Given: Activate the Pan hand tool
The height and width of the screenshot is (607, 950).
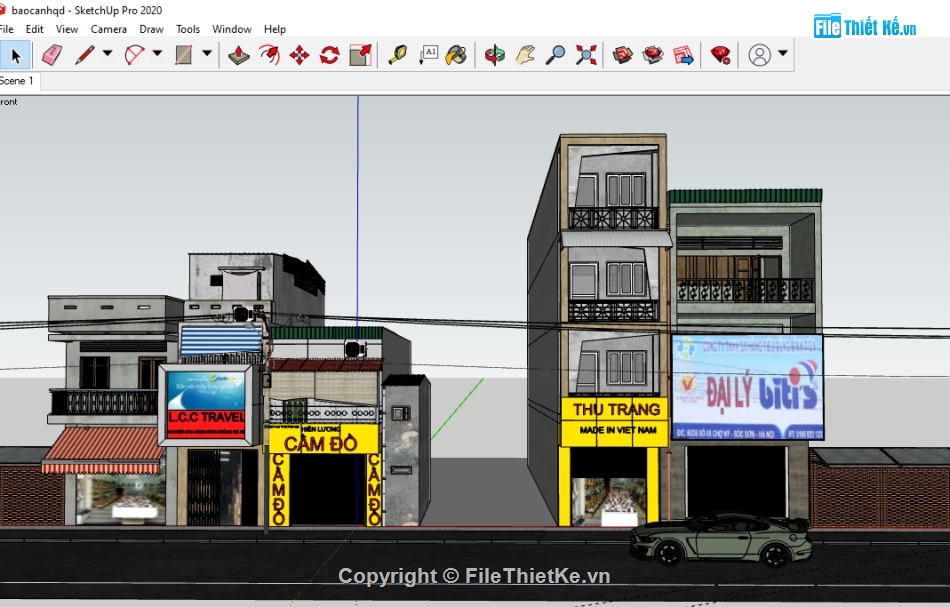Looking at the screenshot, I should [525, 55].
